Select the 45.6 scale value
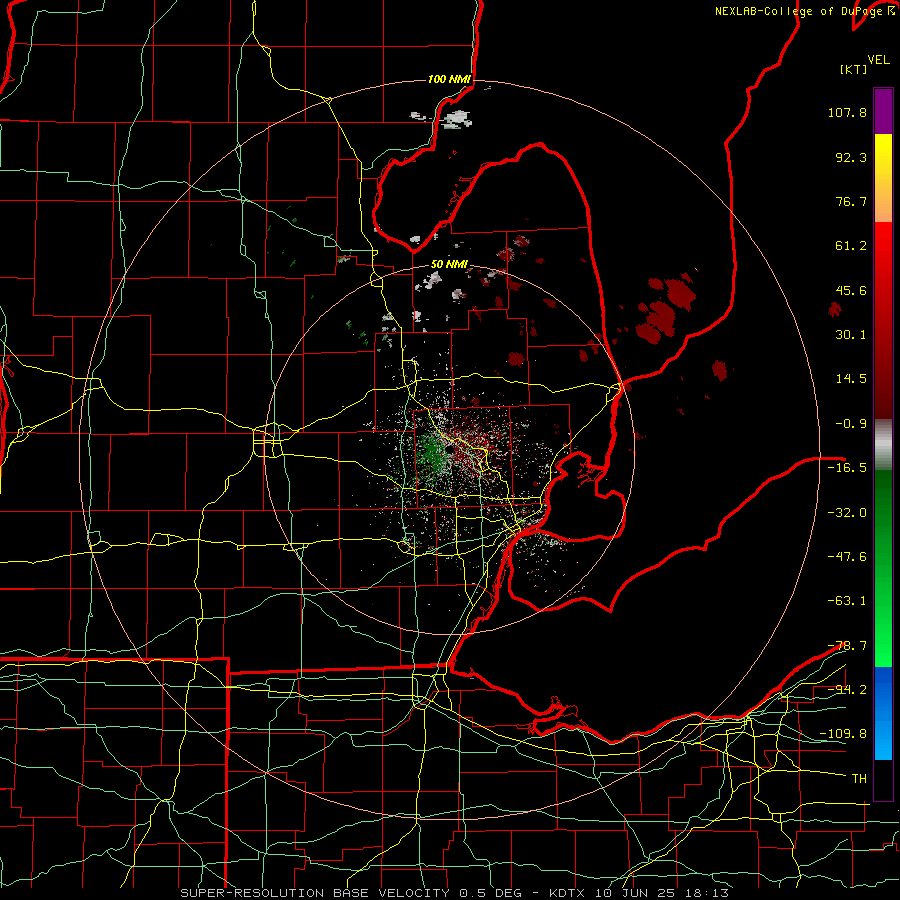The height and width of the screenshot is (900, 900). (x=851, y=290)
